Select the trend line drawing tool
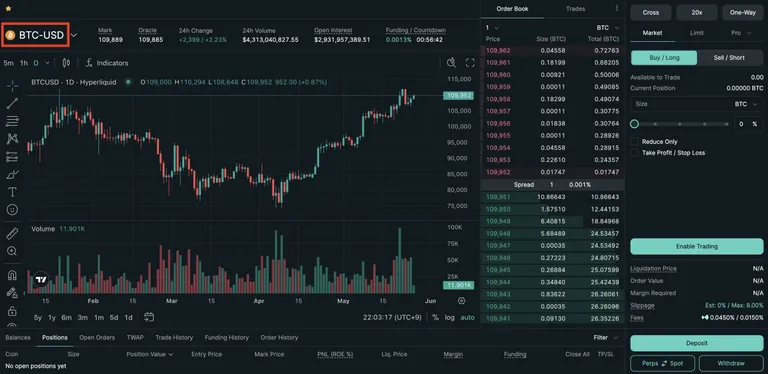Screen dimensions: 768x374 click(x=12, y=103)
